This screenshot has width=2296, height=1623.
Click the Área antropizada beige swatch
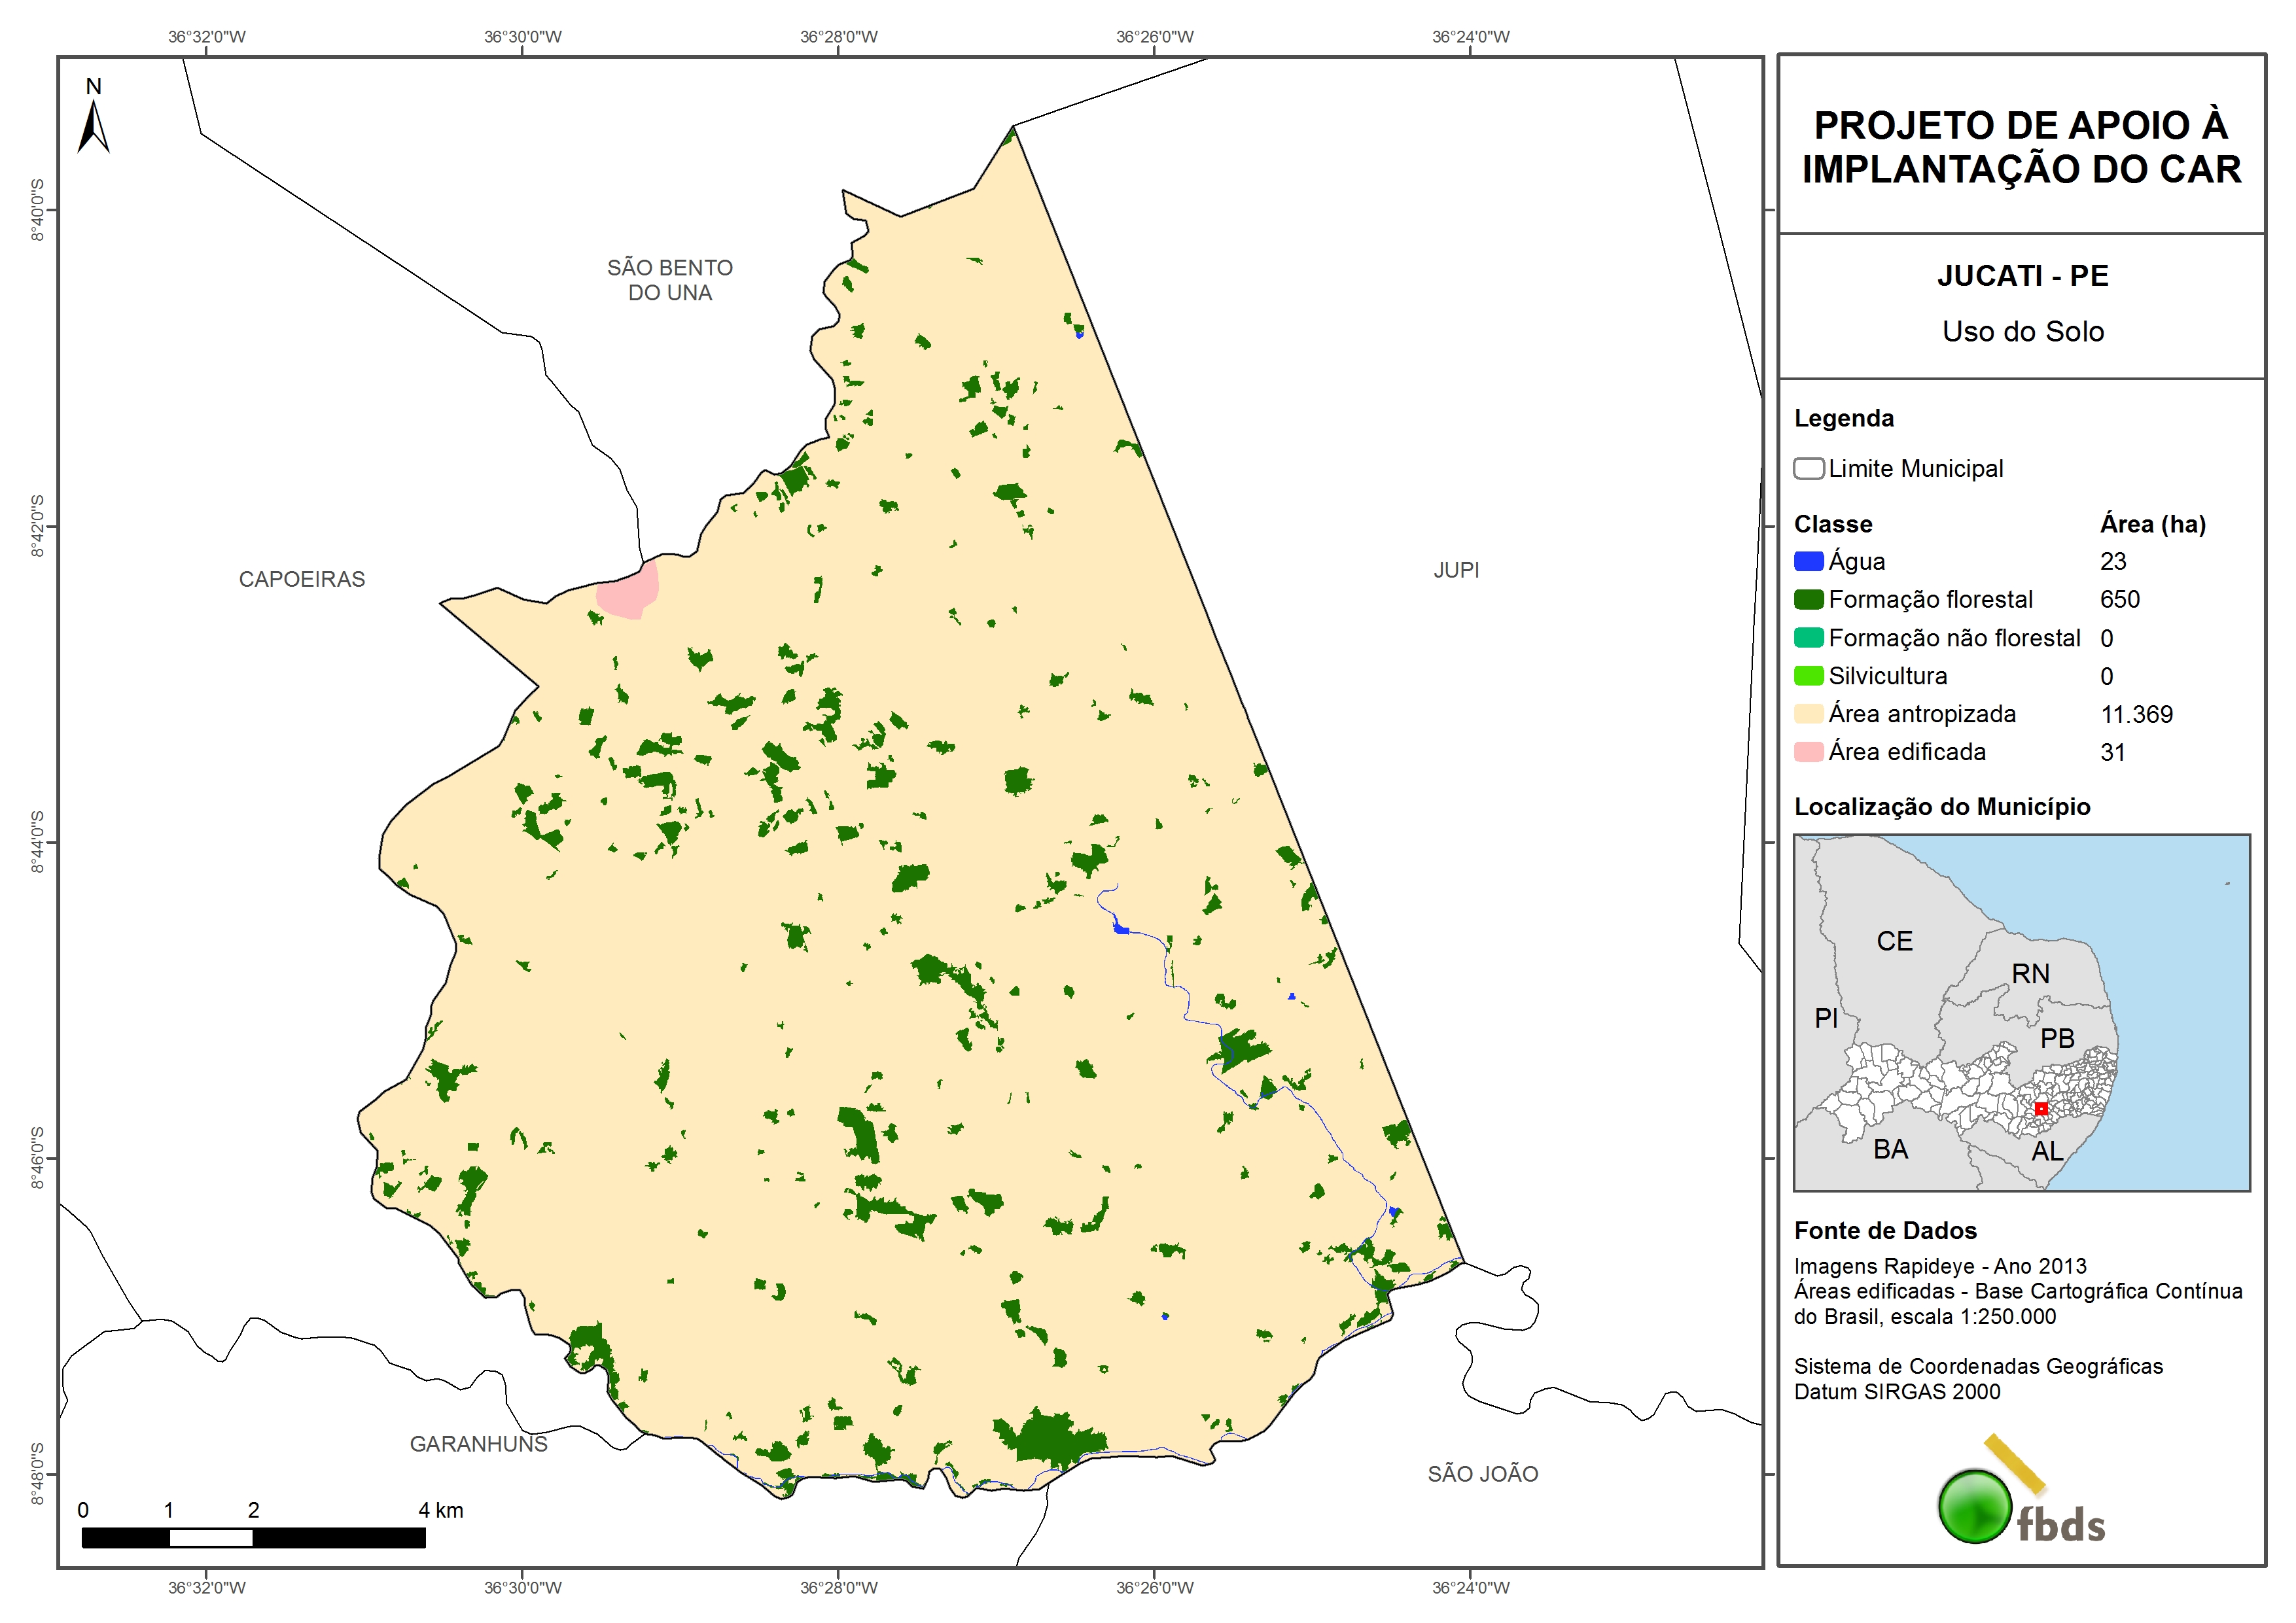pyautogui.click(x=1808, y=713)
